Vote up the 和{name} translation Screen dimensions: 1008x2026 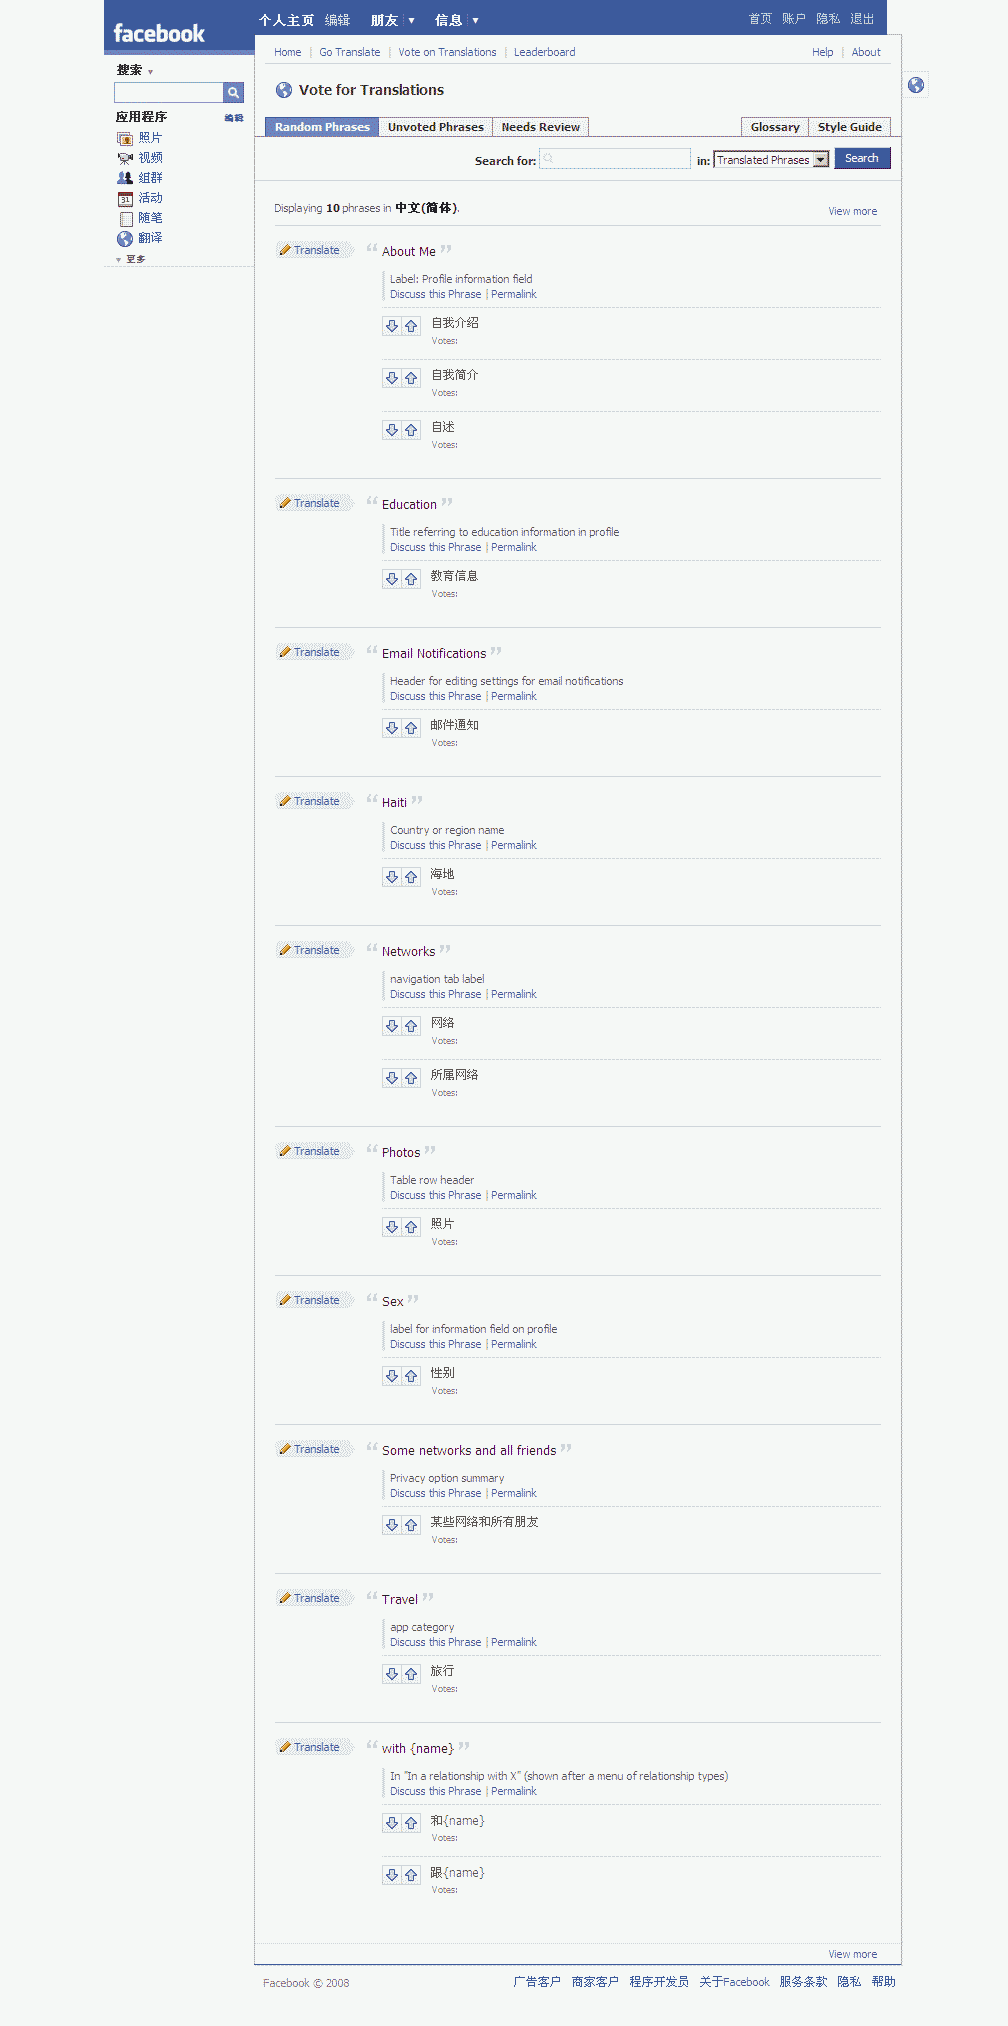click(x=411, y=1823)
